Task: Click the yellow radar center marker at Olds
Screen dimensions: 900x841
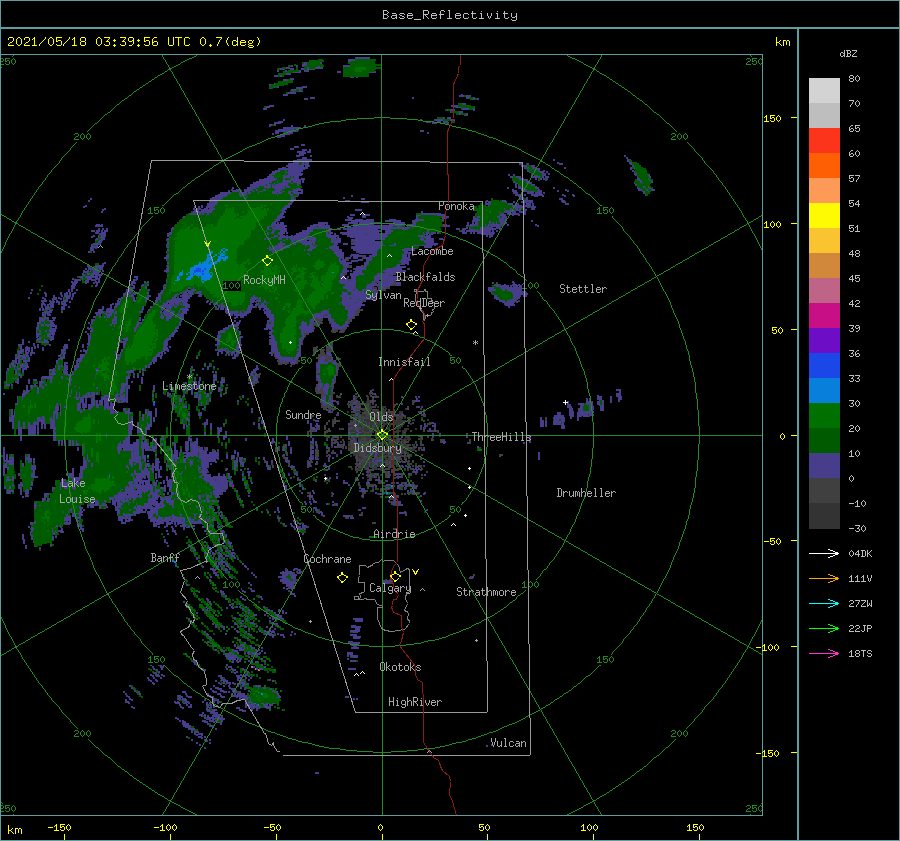Action: pyautogui.click(x=382, y=435)
